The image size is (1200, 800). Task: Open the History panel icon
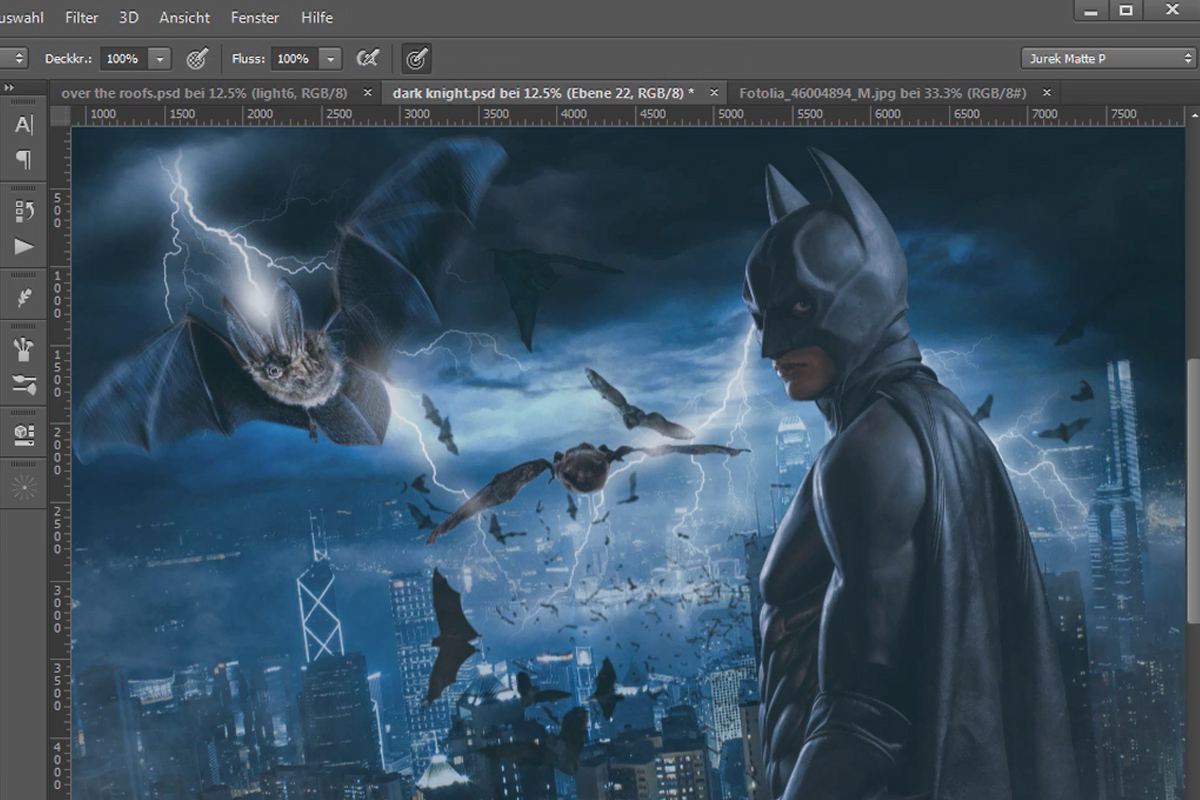click(x=24, y=211)
